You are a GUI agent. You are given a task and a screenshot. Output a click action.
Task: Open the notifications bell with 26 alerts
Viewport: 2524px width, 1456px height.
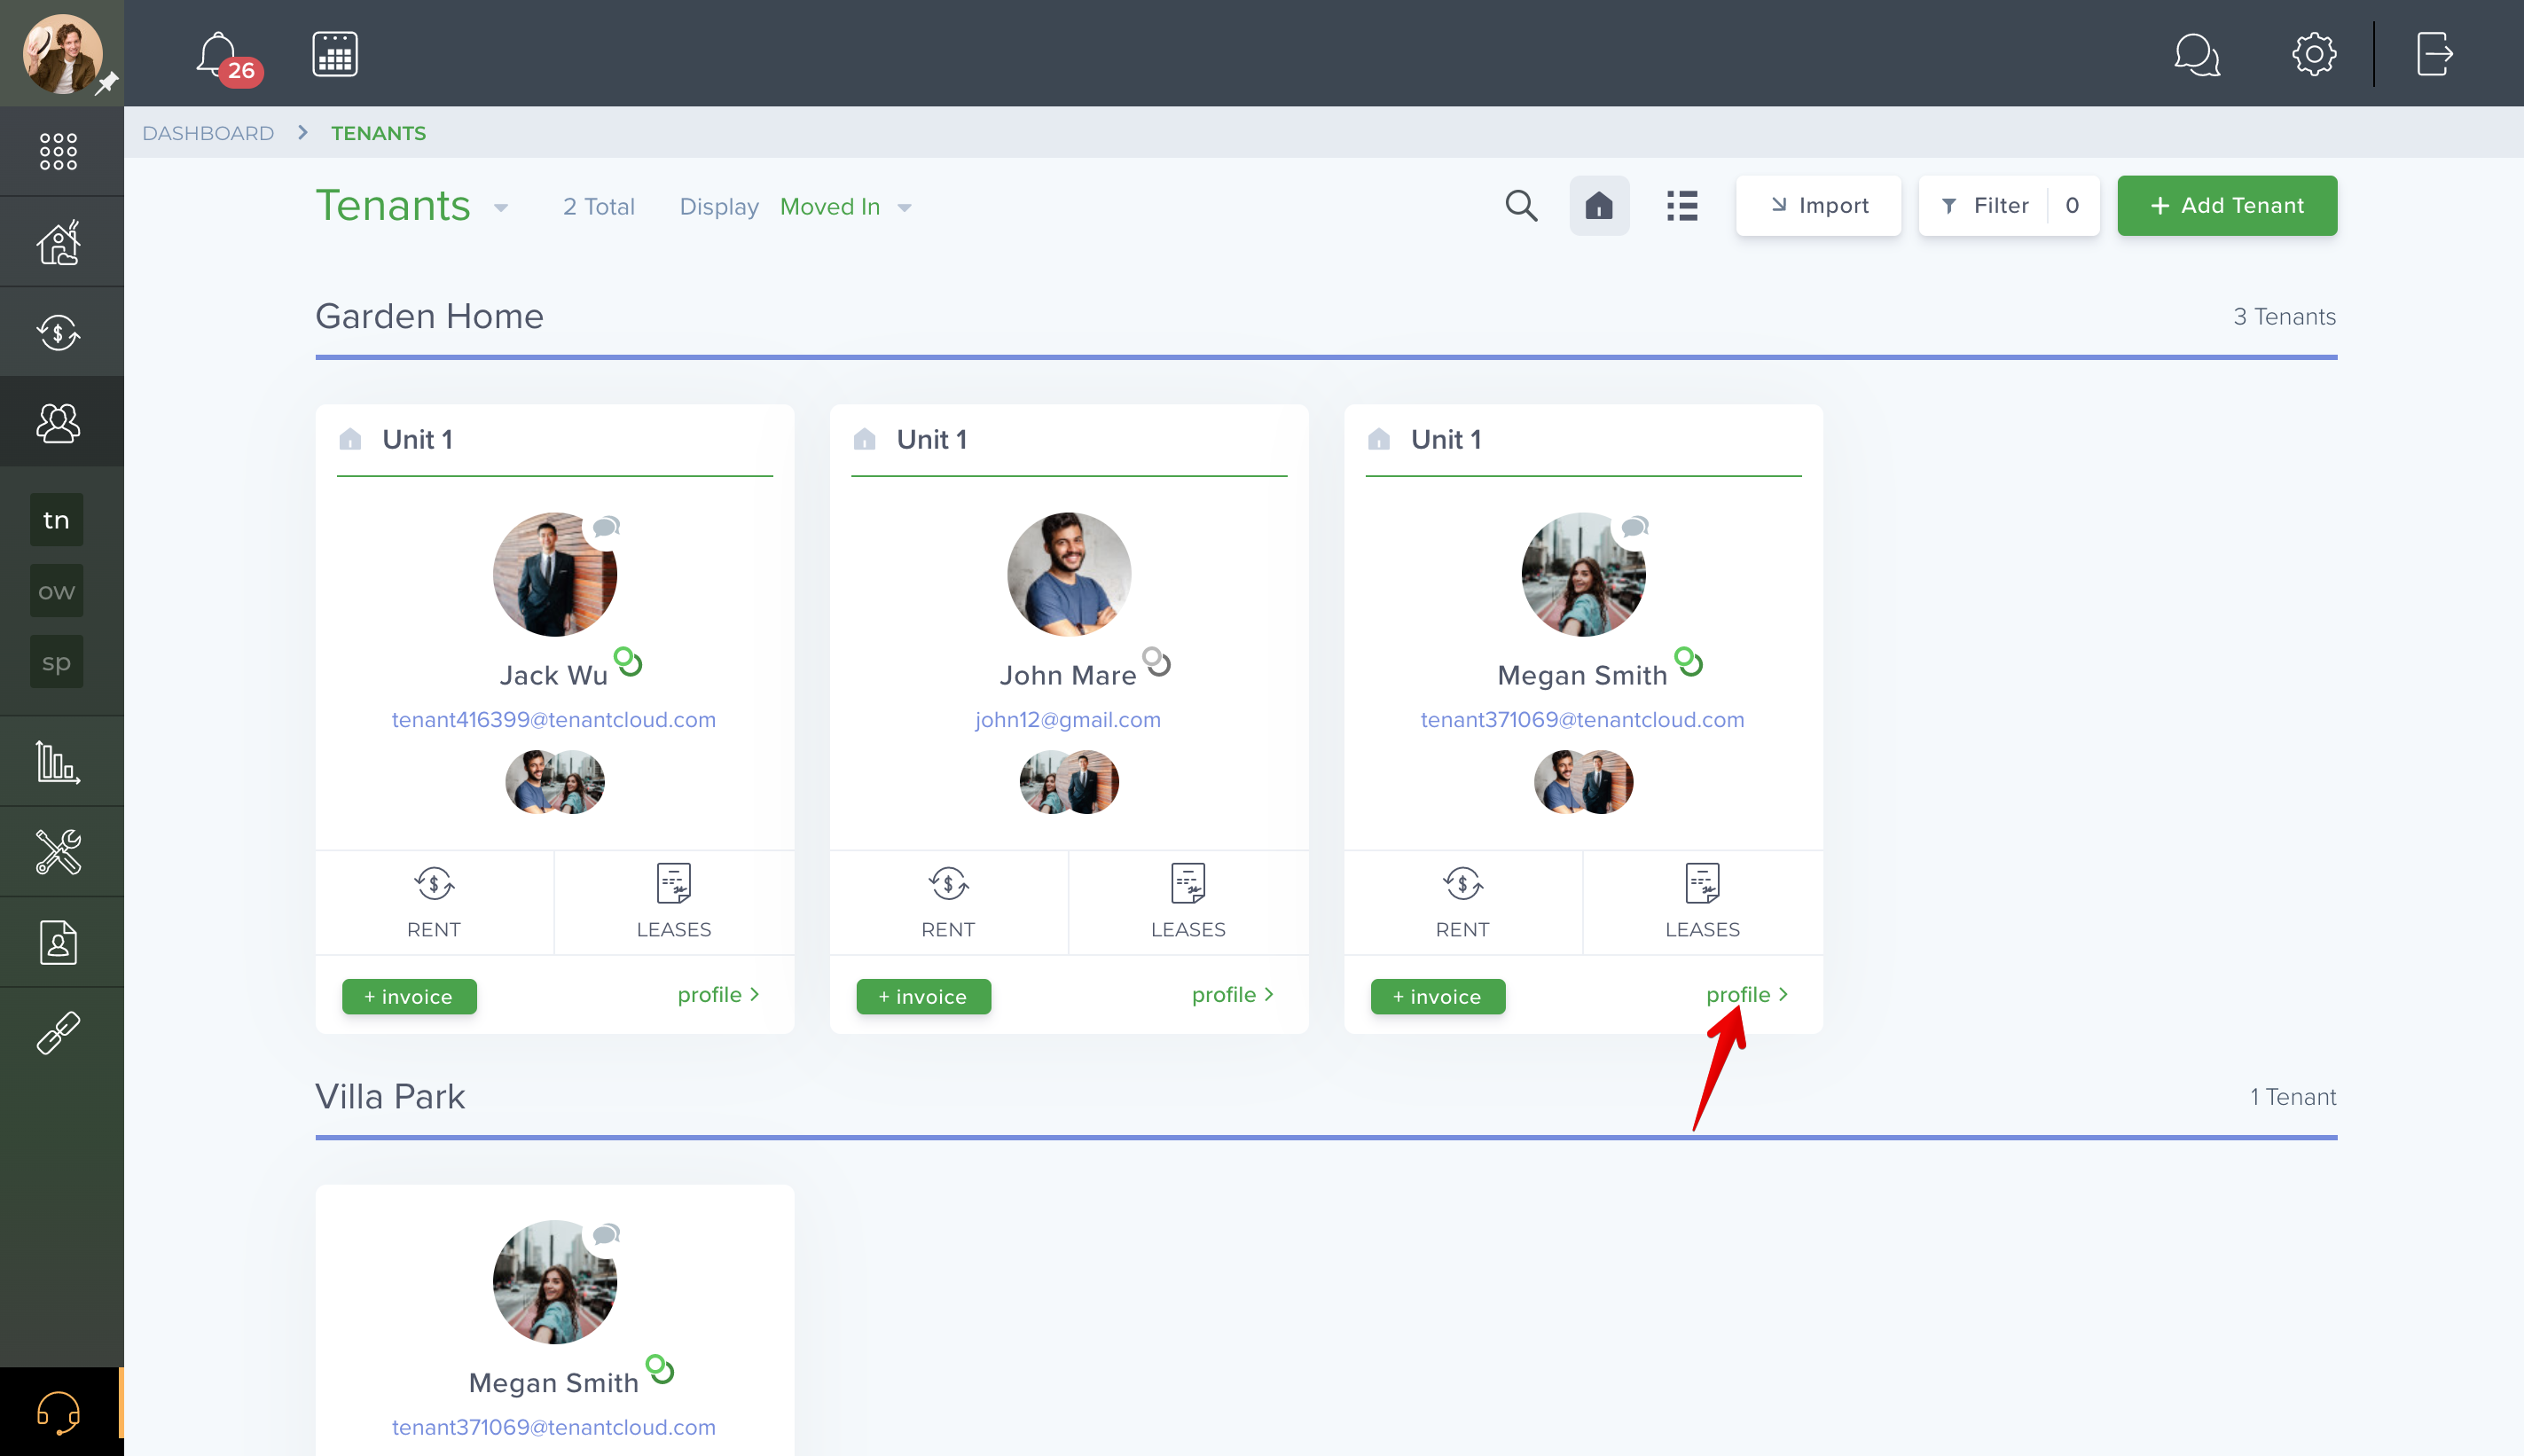(228, 57)
